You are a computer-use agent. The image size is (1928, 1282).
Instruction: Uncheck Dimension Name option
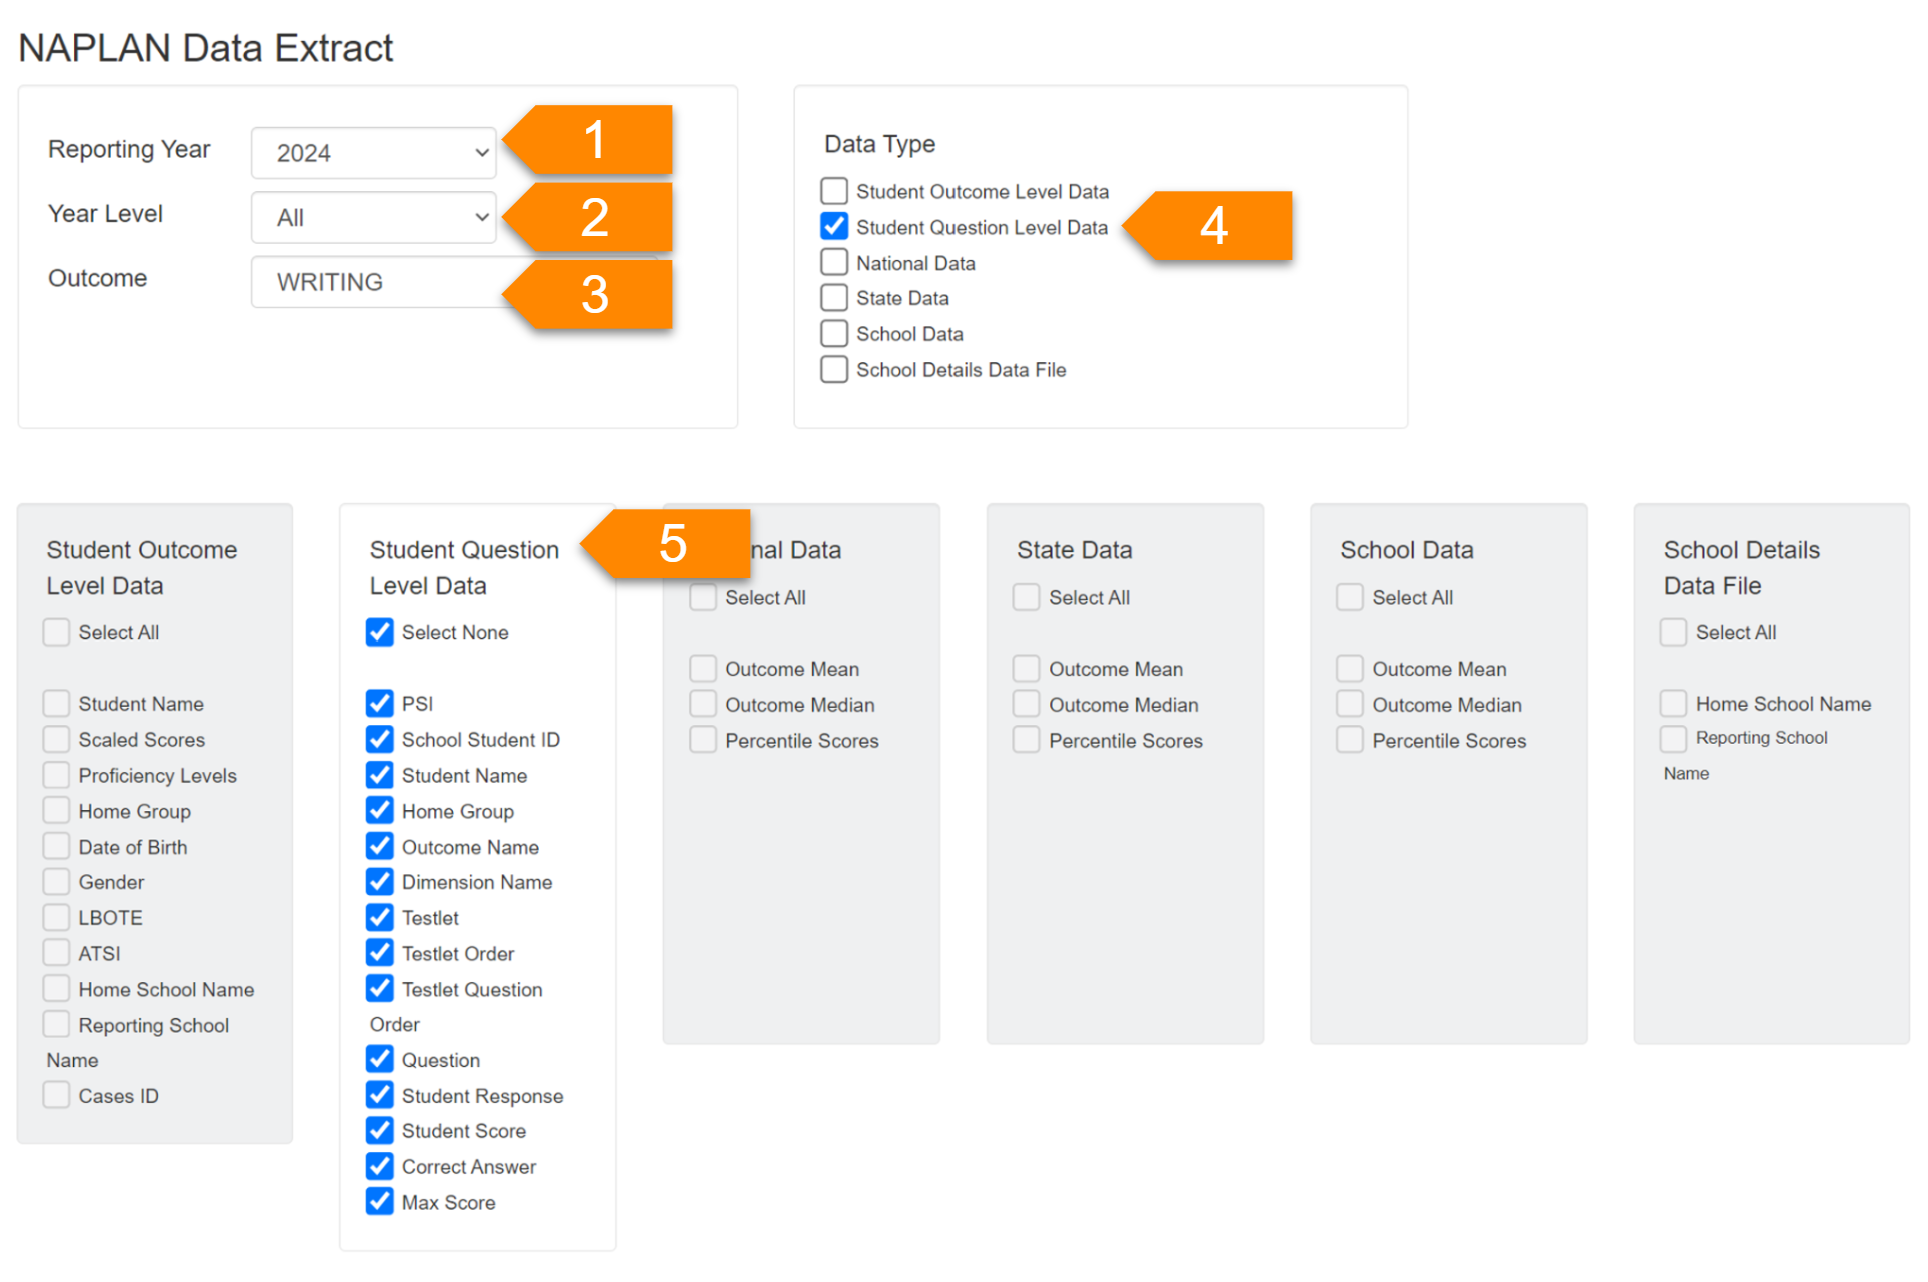[x=380, y=882]
